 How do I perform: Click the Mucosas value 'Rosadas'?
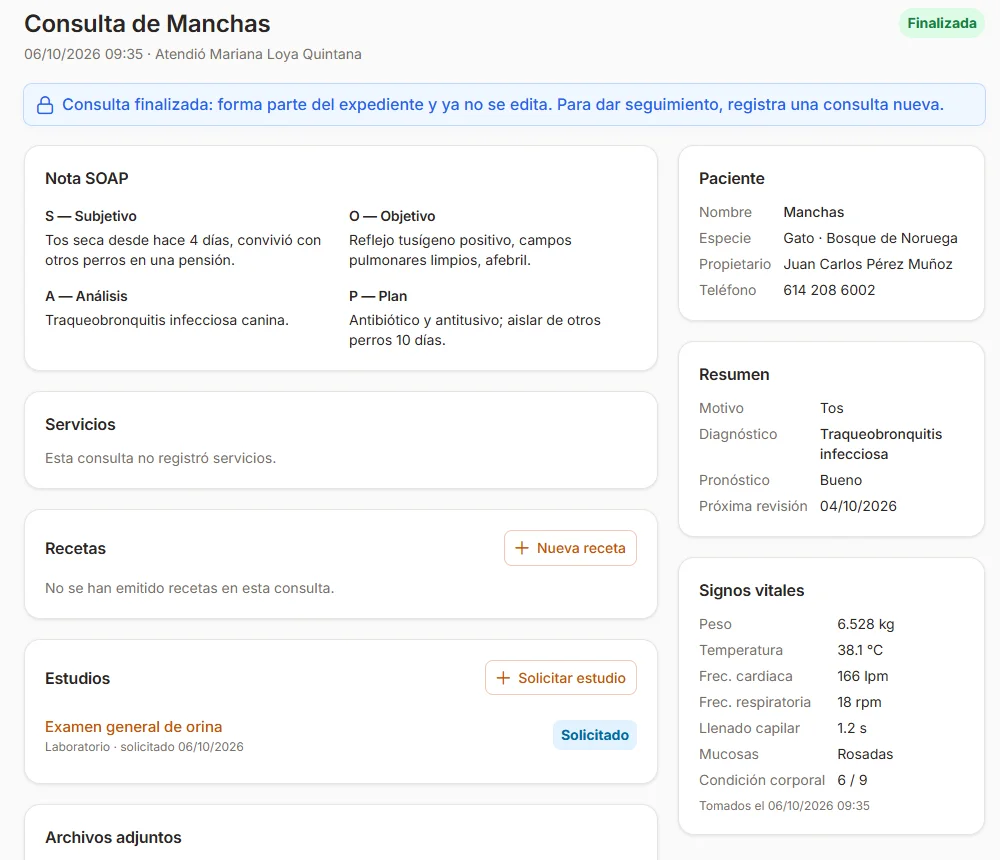tap(865, 754)
